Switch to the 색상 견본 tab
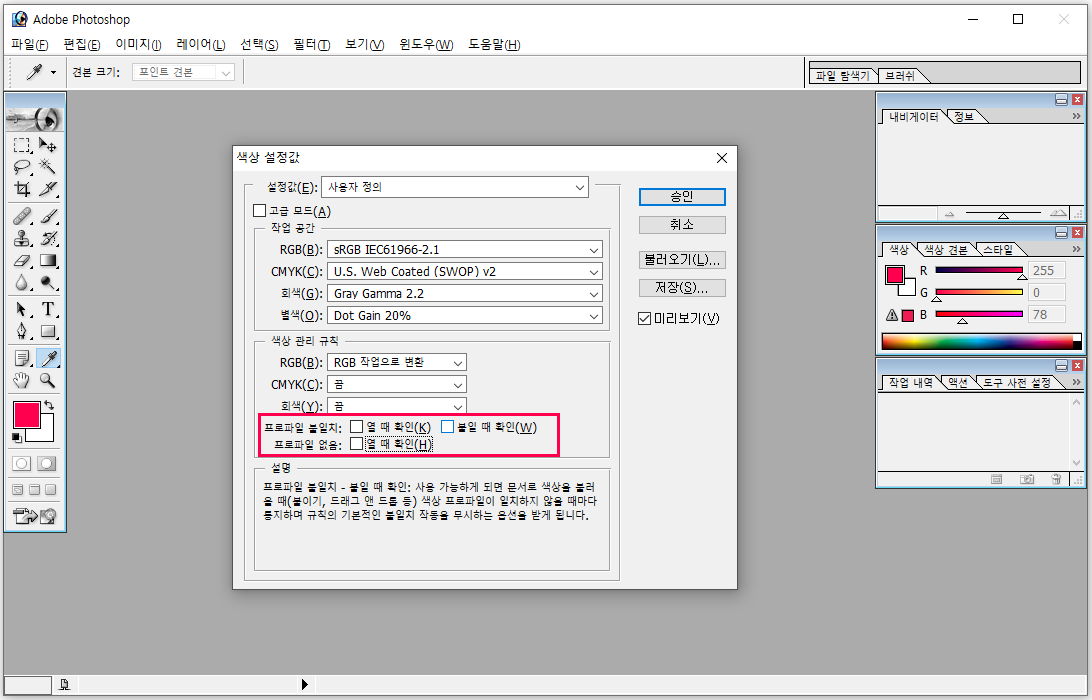This screenshot has width=1092, height=700. [x=945, y=249]
